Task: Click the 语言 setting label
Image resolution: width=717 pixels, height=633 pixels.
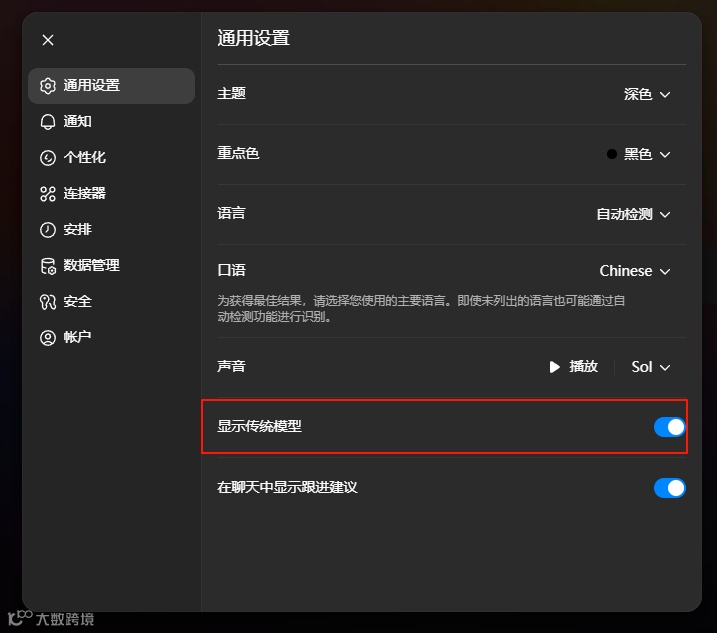Action: (x=231, y=213)
